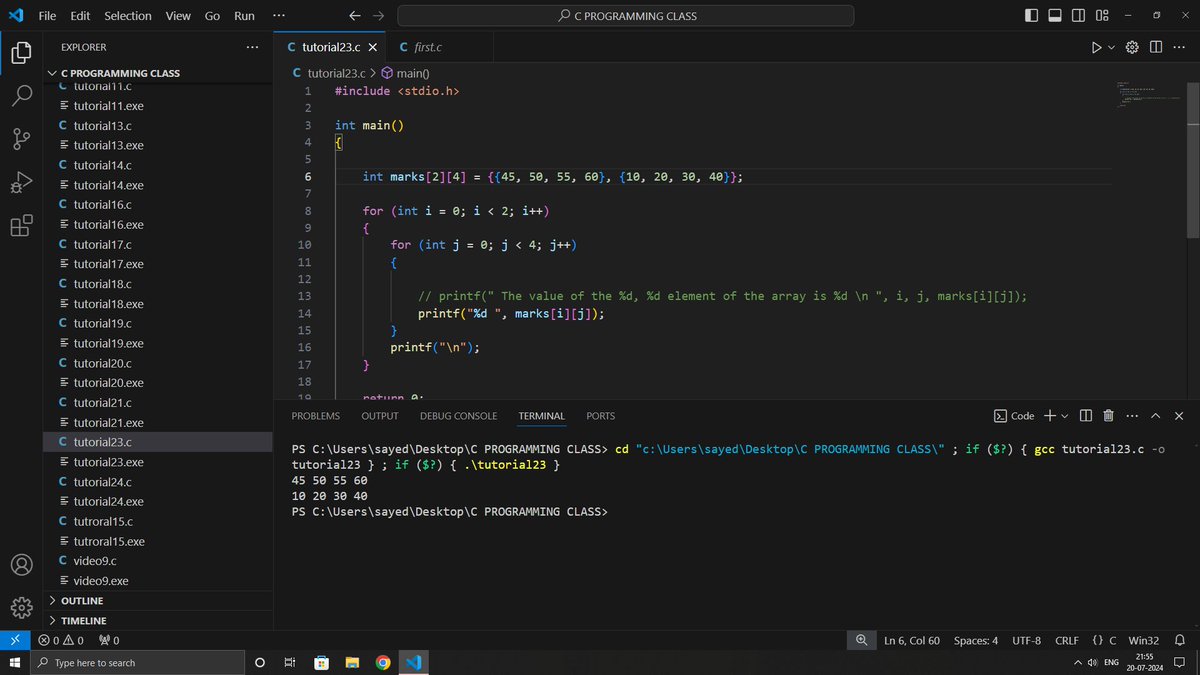1200x675 pixels.
Task: Open the PORTS panel tab
Action: 601,416
